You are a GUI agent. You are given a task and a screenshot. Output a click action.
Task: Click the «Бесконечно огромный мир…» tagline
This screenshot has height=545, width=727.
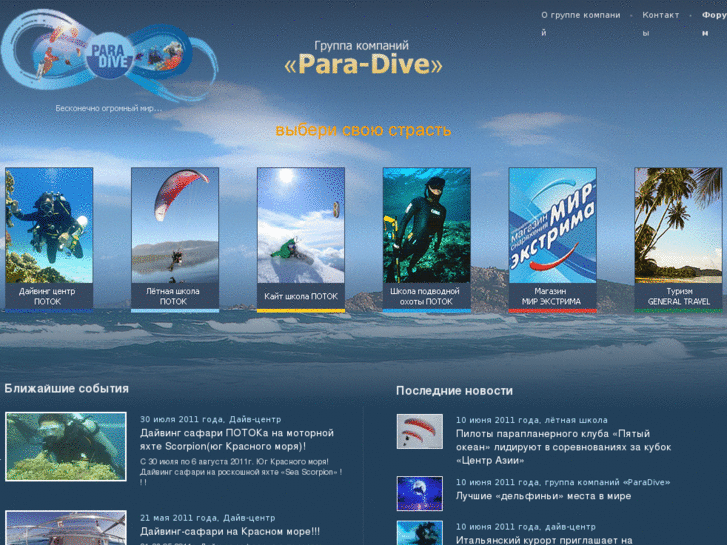pos(109,109)
